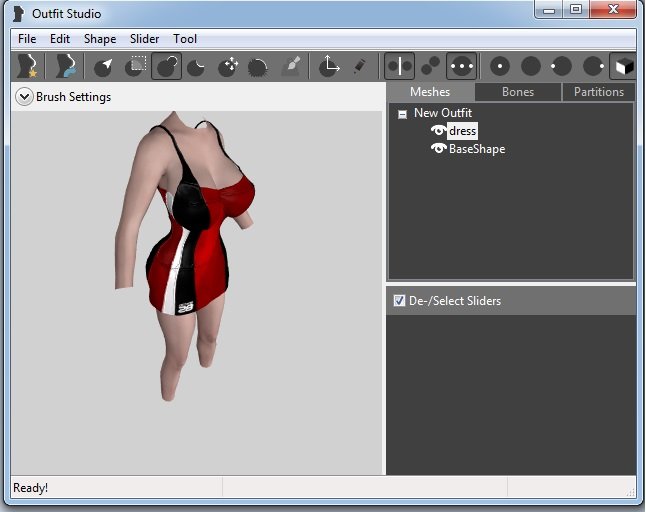Screen dimensions: 646x512
Task: Switch to the Bones tab
Action: point(517,92)
